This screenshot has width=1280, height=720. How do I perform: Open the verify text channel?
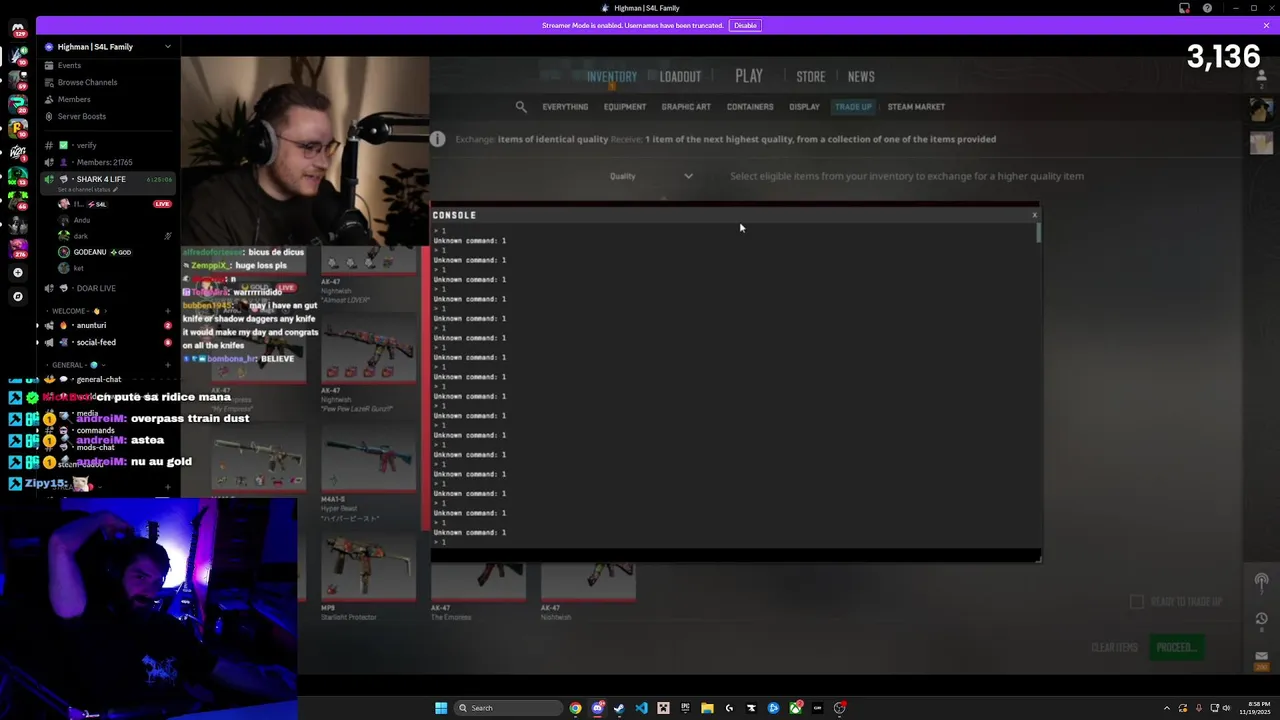click(x=106, y=145)
